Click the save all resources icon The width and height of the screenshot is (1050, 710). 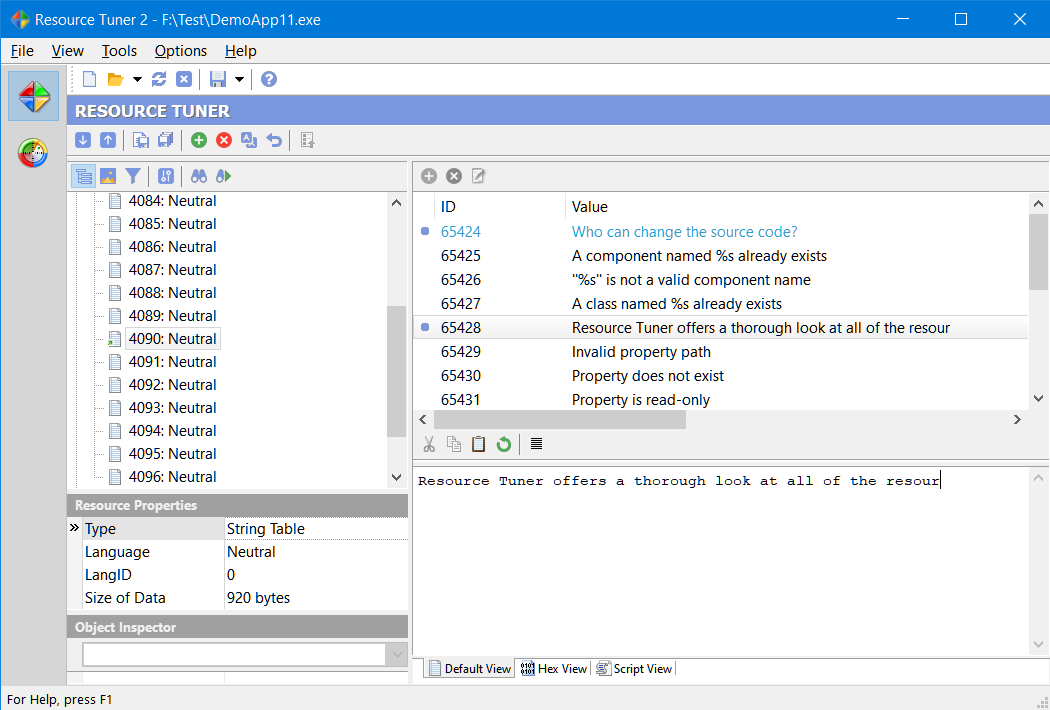[165, 140]
